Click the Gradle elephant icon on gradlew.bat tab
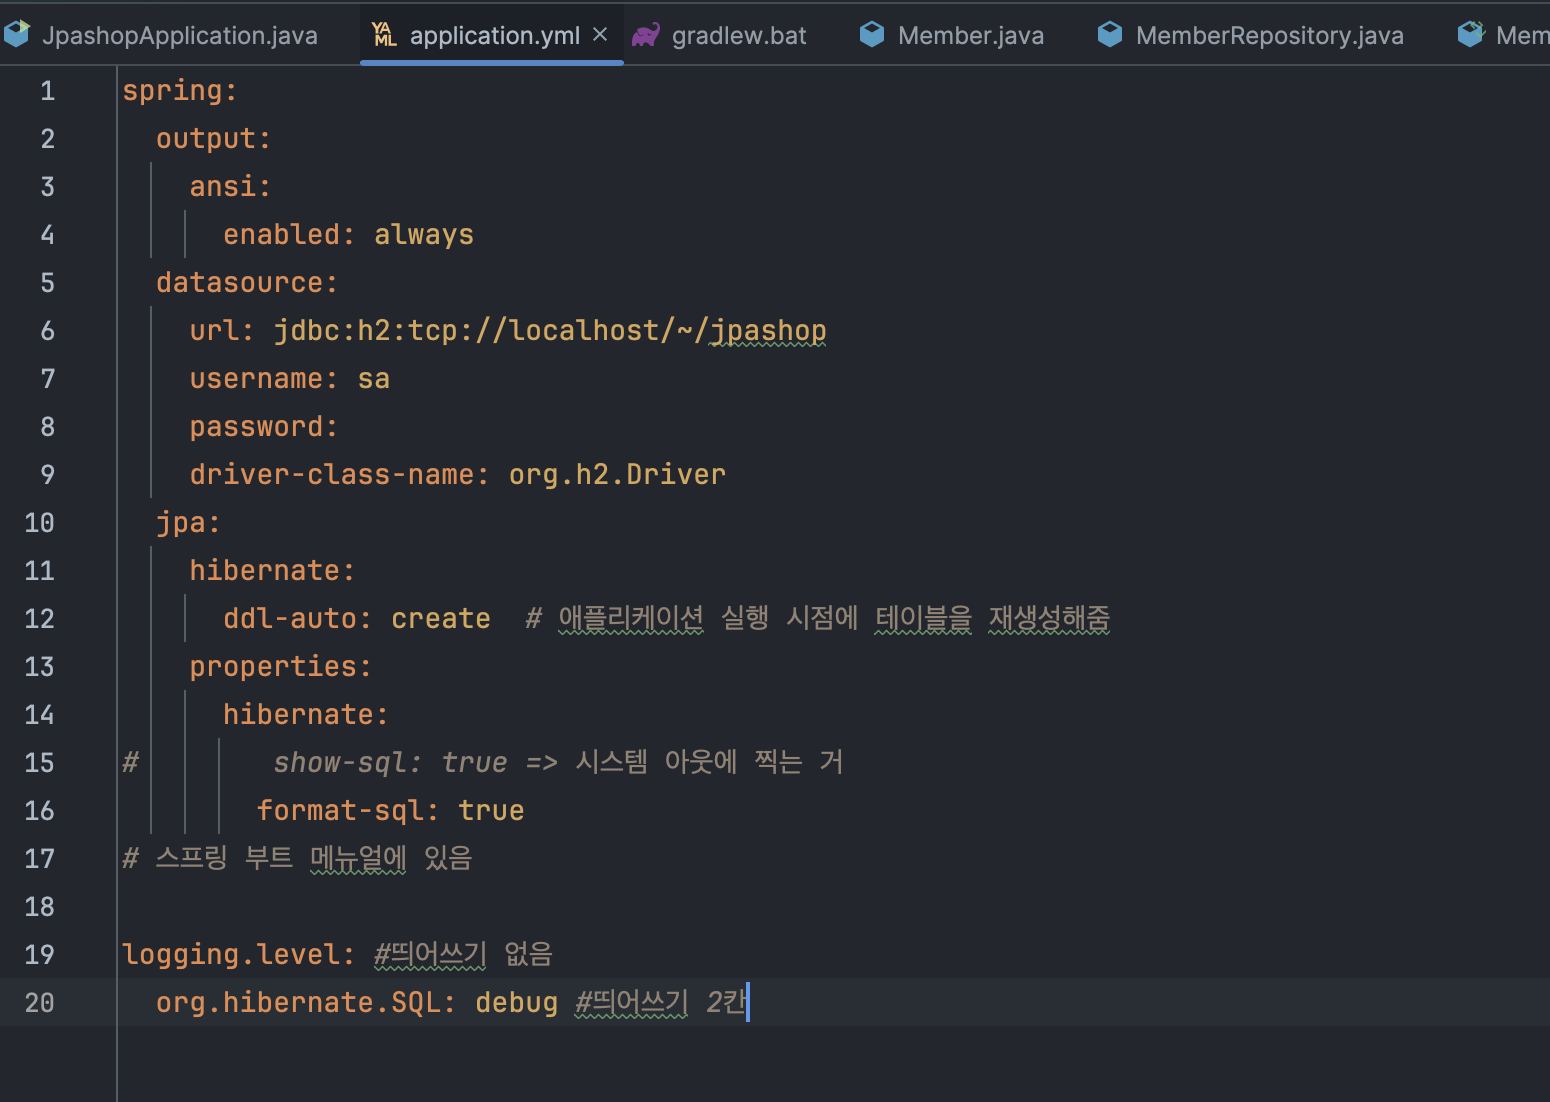Screen dimensions: 1550x1102 coord(646,35)
